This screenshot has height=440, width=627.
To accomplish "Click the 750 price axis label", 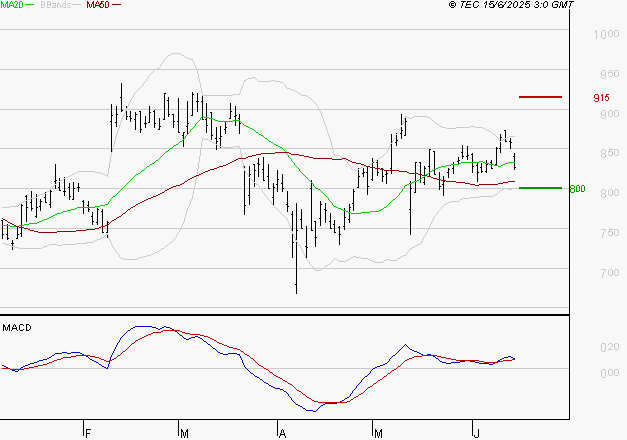I will point(608,233).
